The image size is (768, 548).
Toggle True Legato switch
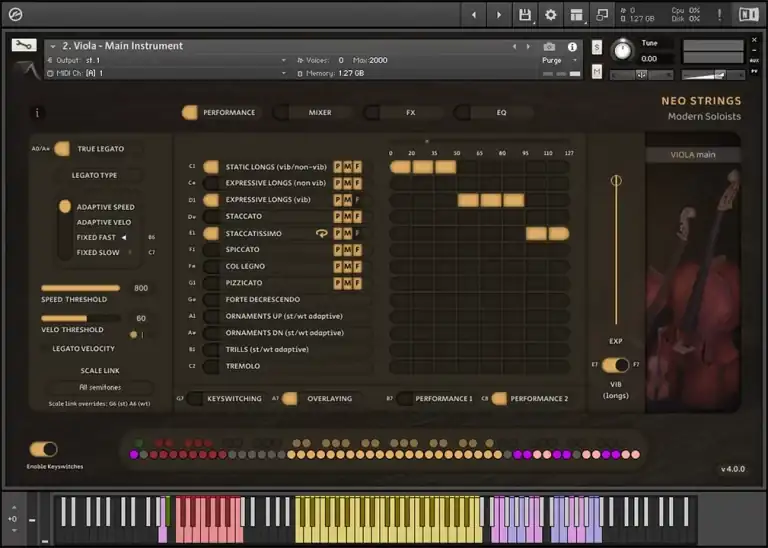coord(62,149)
